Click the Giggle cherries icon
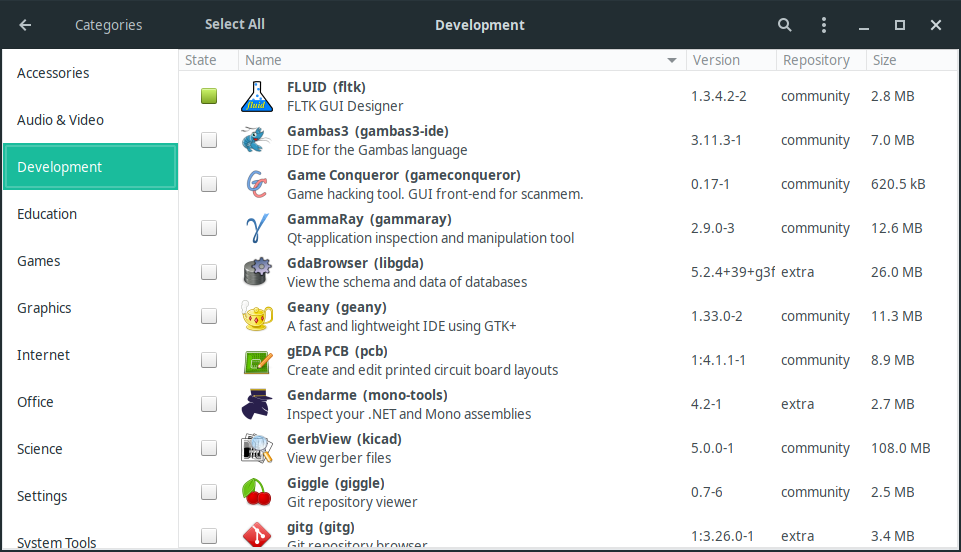The width and height of the screenshot is (961, 552). (x=257, y=493)
